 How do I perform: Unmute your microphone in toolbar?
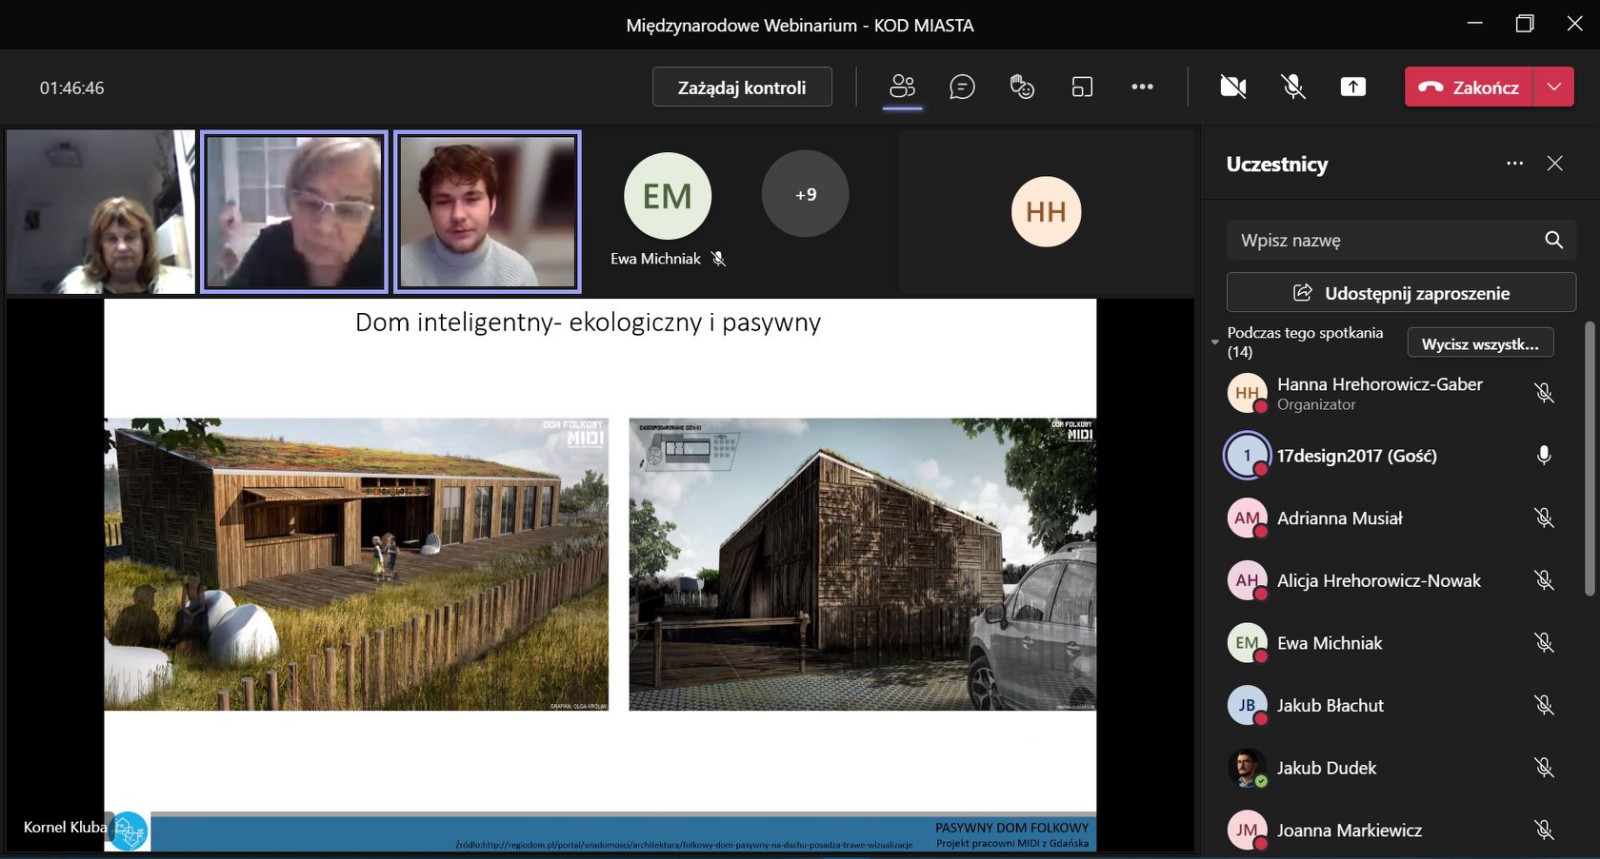1293,87
